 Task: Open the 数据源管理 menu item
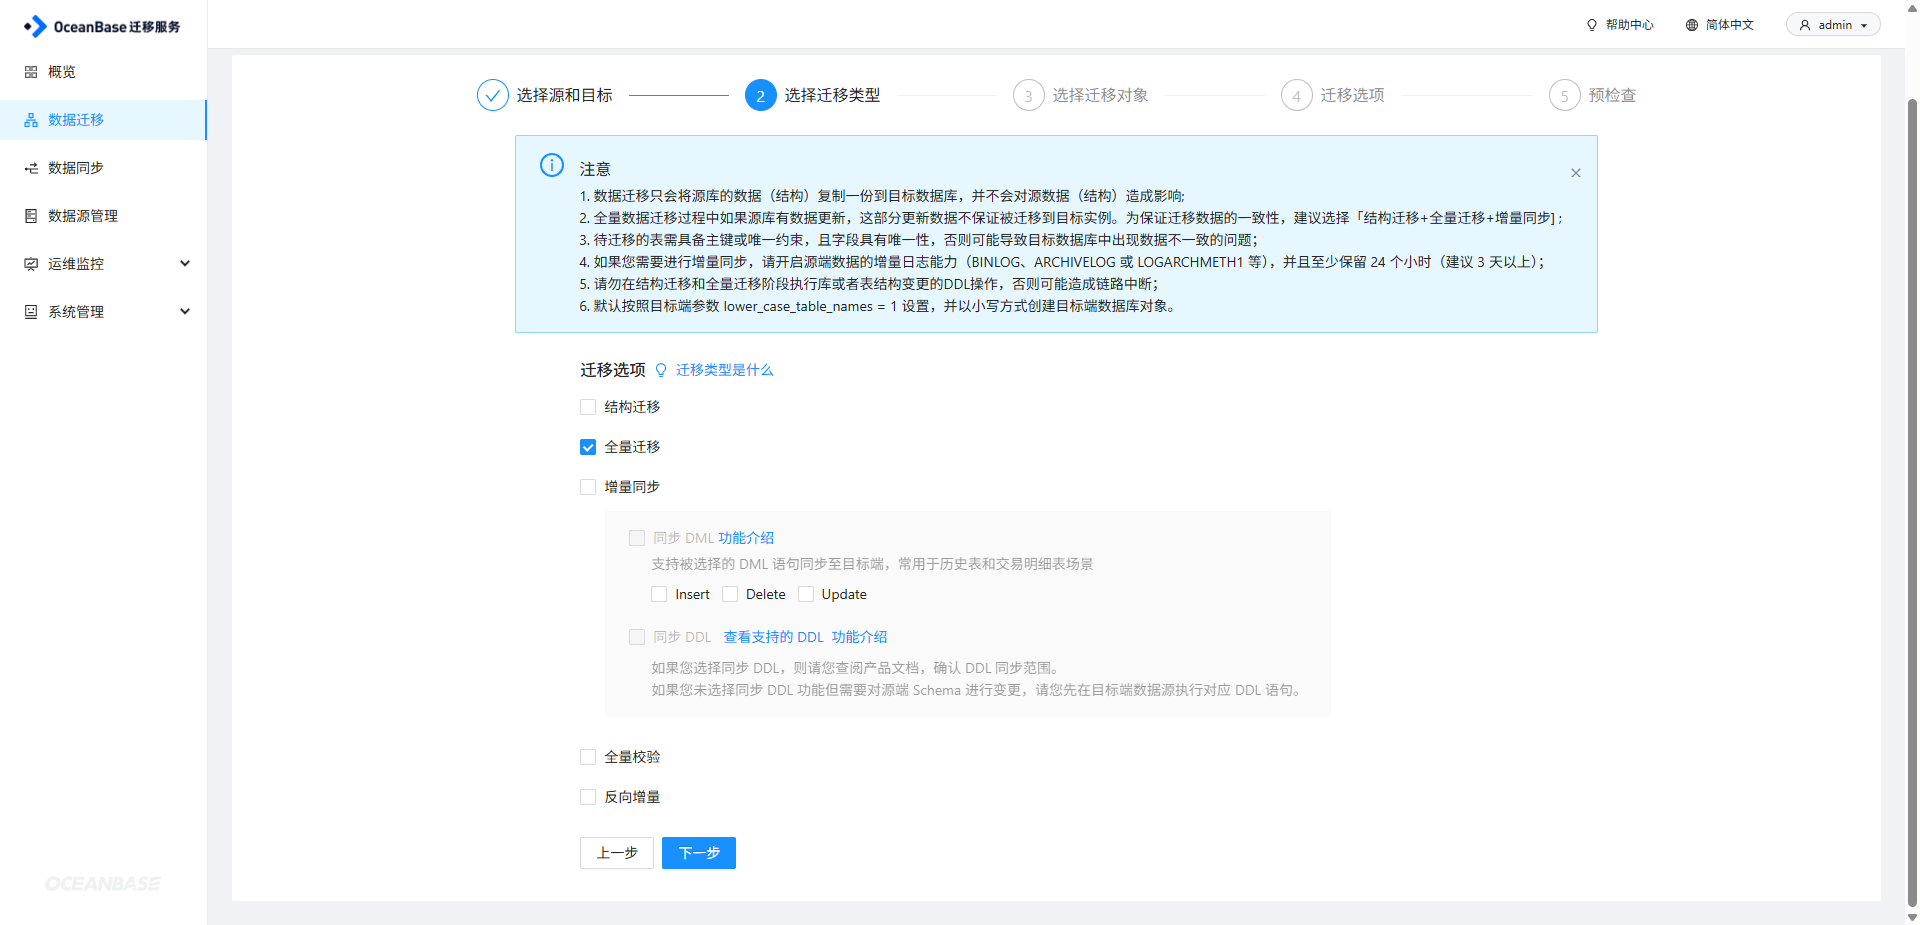pos(103,216)
